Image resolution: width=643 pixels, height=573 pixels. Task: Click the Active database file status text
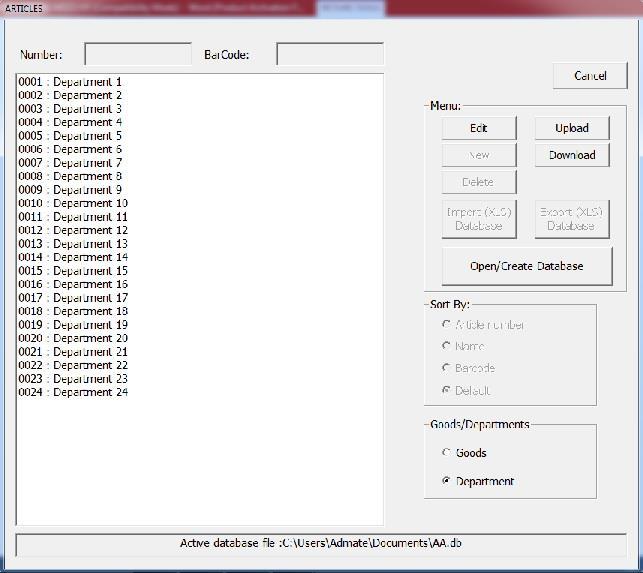pyautogui.click(x=321, y=543)
